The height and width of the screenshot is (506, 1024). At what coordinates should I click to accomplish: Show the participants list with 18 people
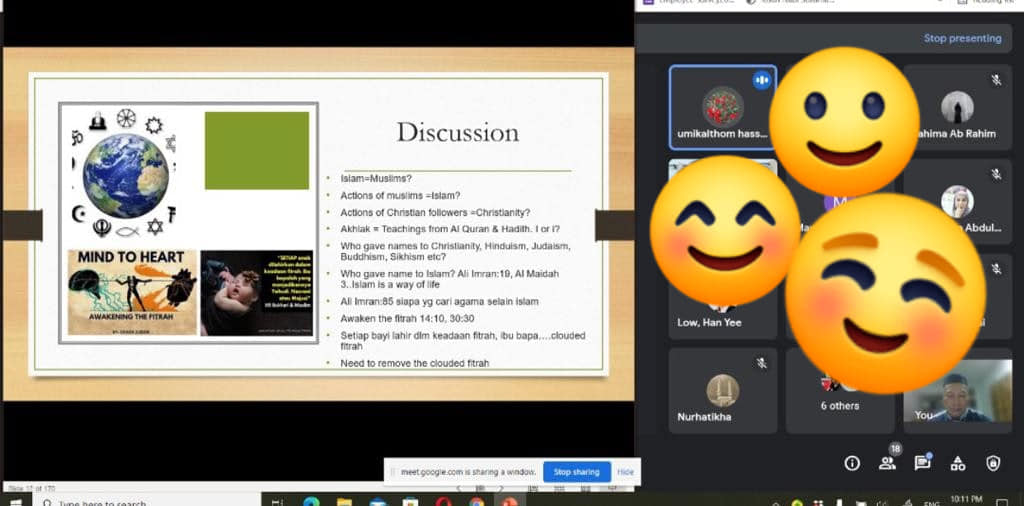887,462
